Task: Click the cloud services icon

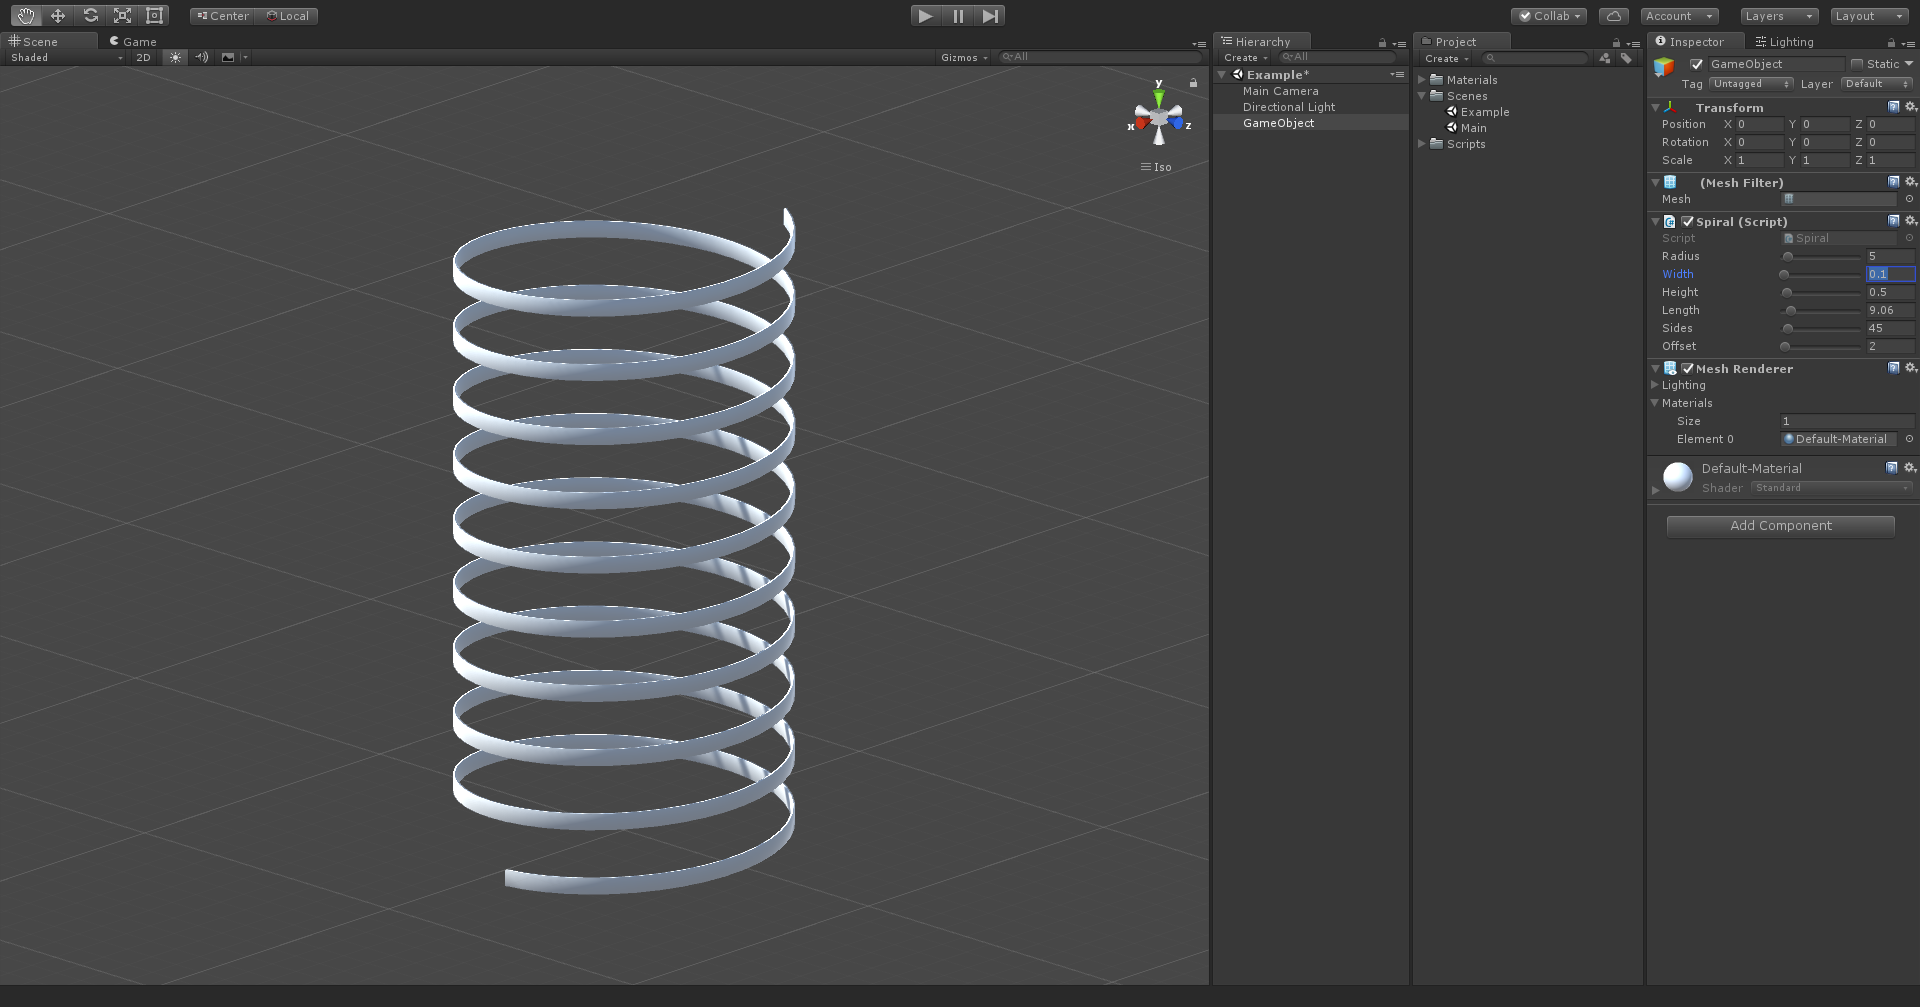Action: point(1613,16)
